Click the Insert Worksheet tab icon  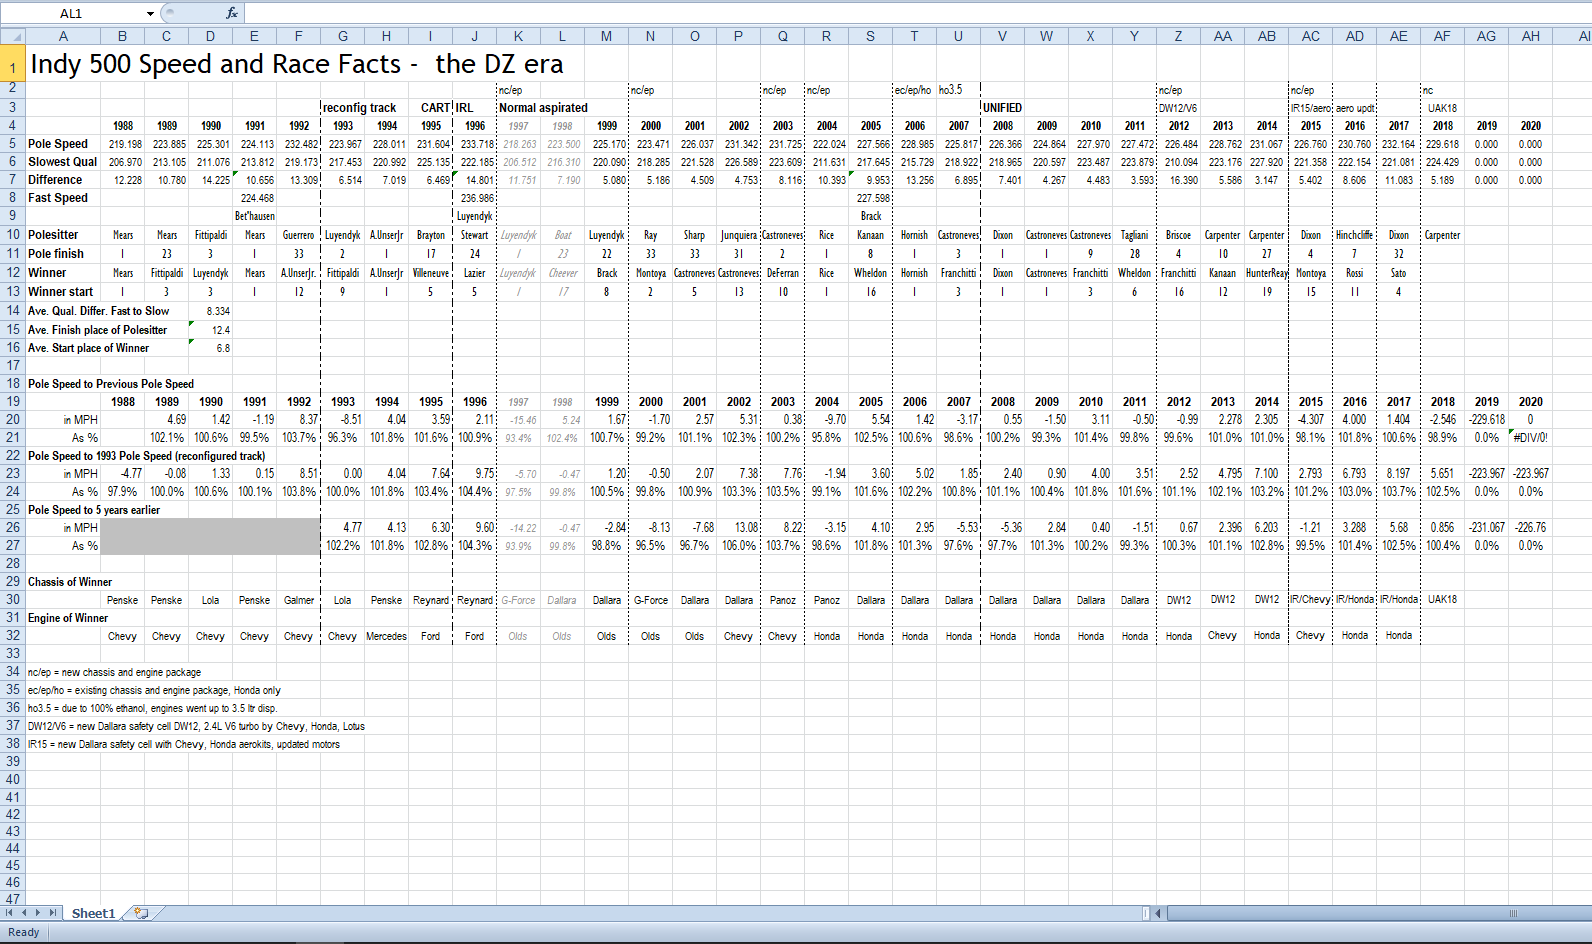pyautogui.click(x=141, y=913)
